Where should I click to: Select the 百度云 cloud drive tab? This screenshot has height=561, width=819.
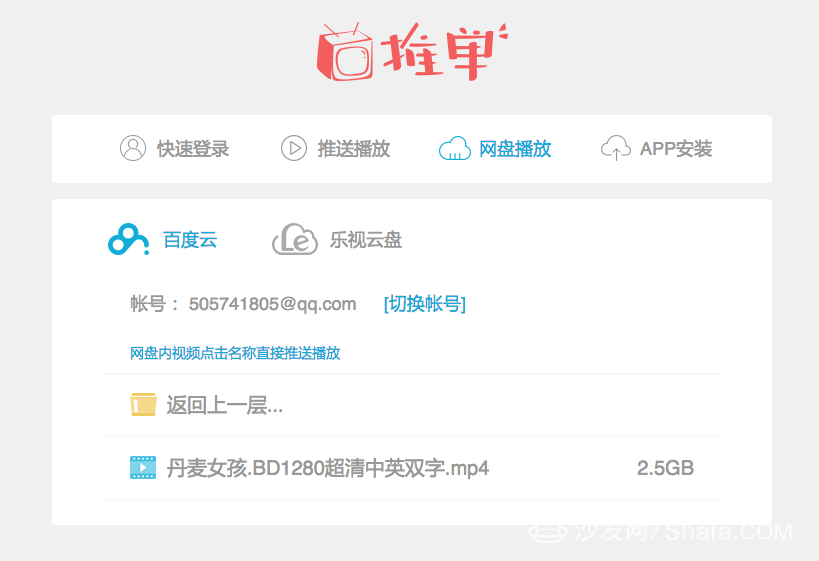pos(162,240)
